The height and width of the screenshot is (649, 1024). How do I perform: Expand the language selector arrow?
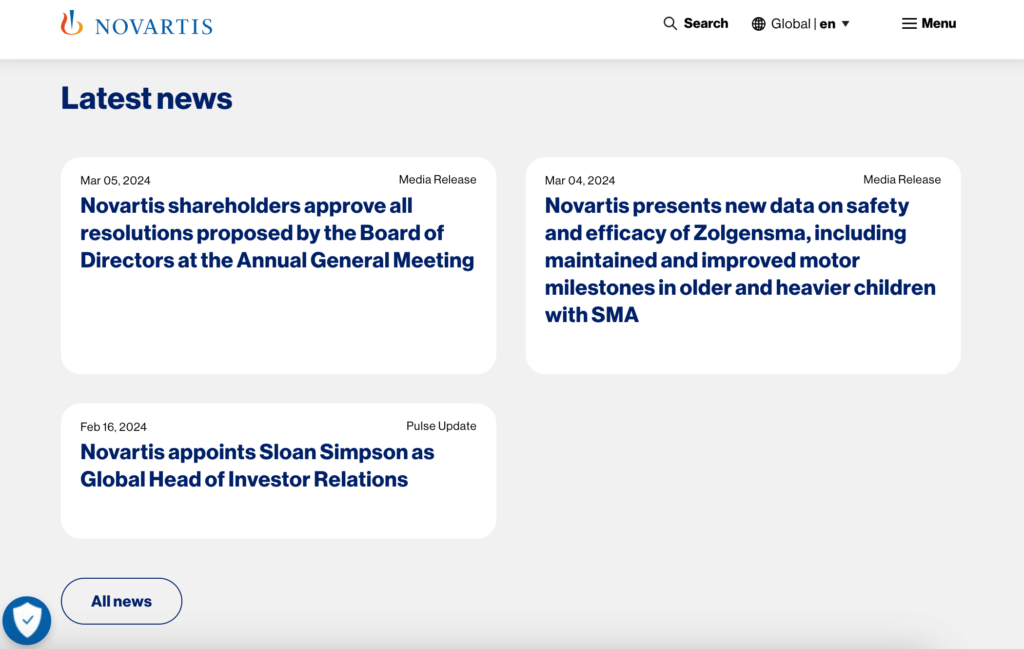pos(846,24)
